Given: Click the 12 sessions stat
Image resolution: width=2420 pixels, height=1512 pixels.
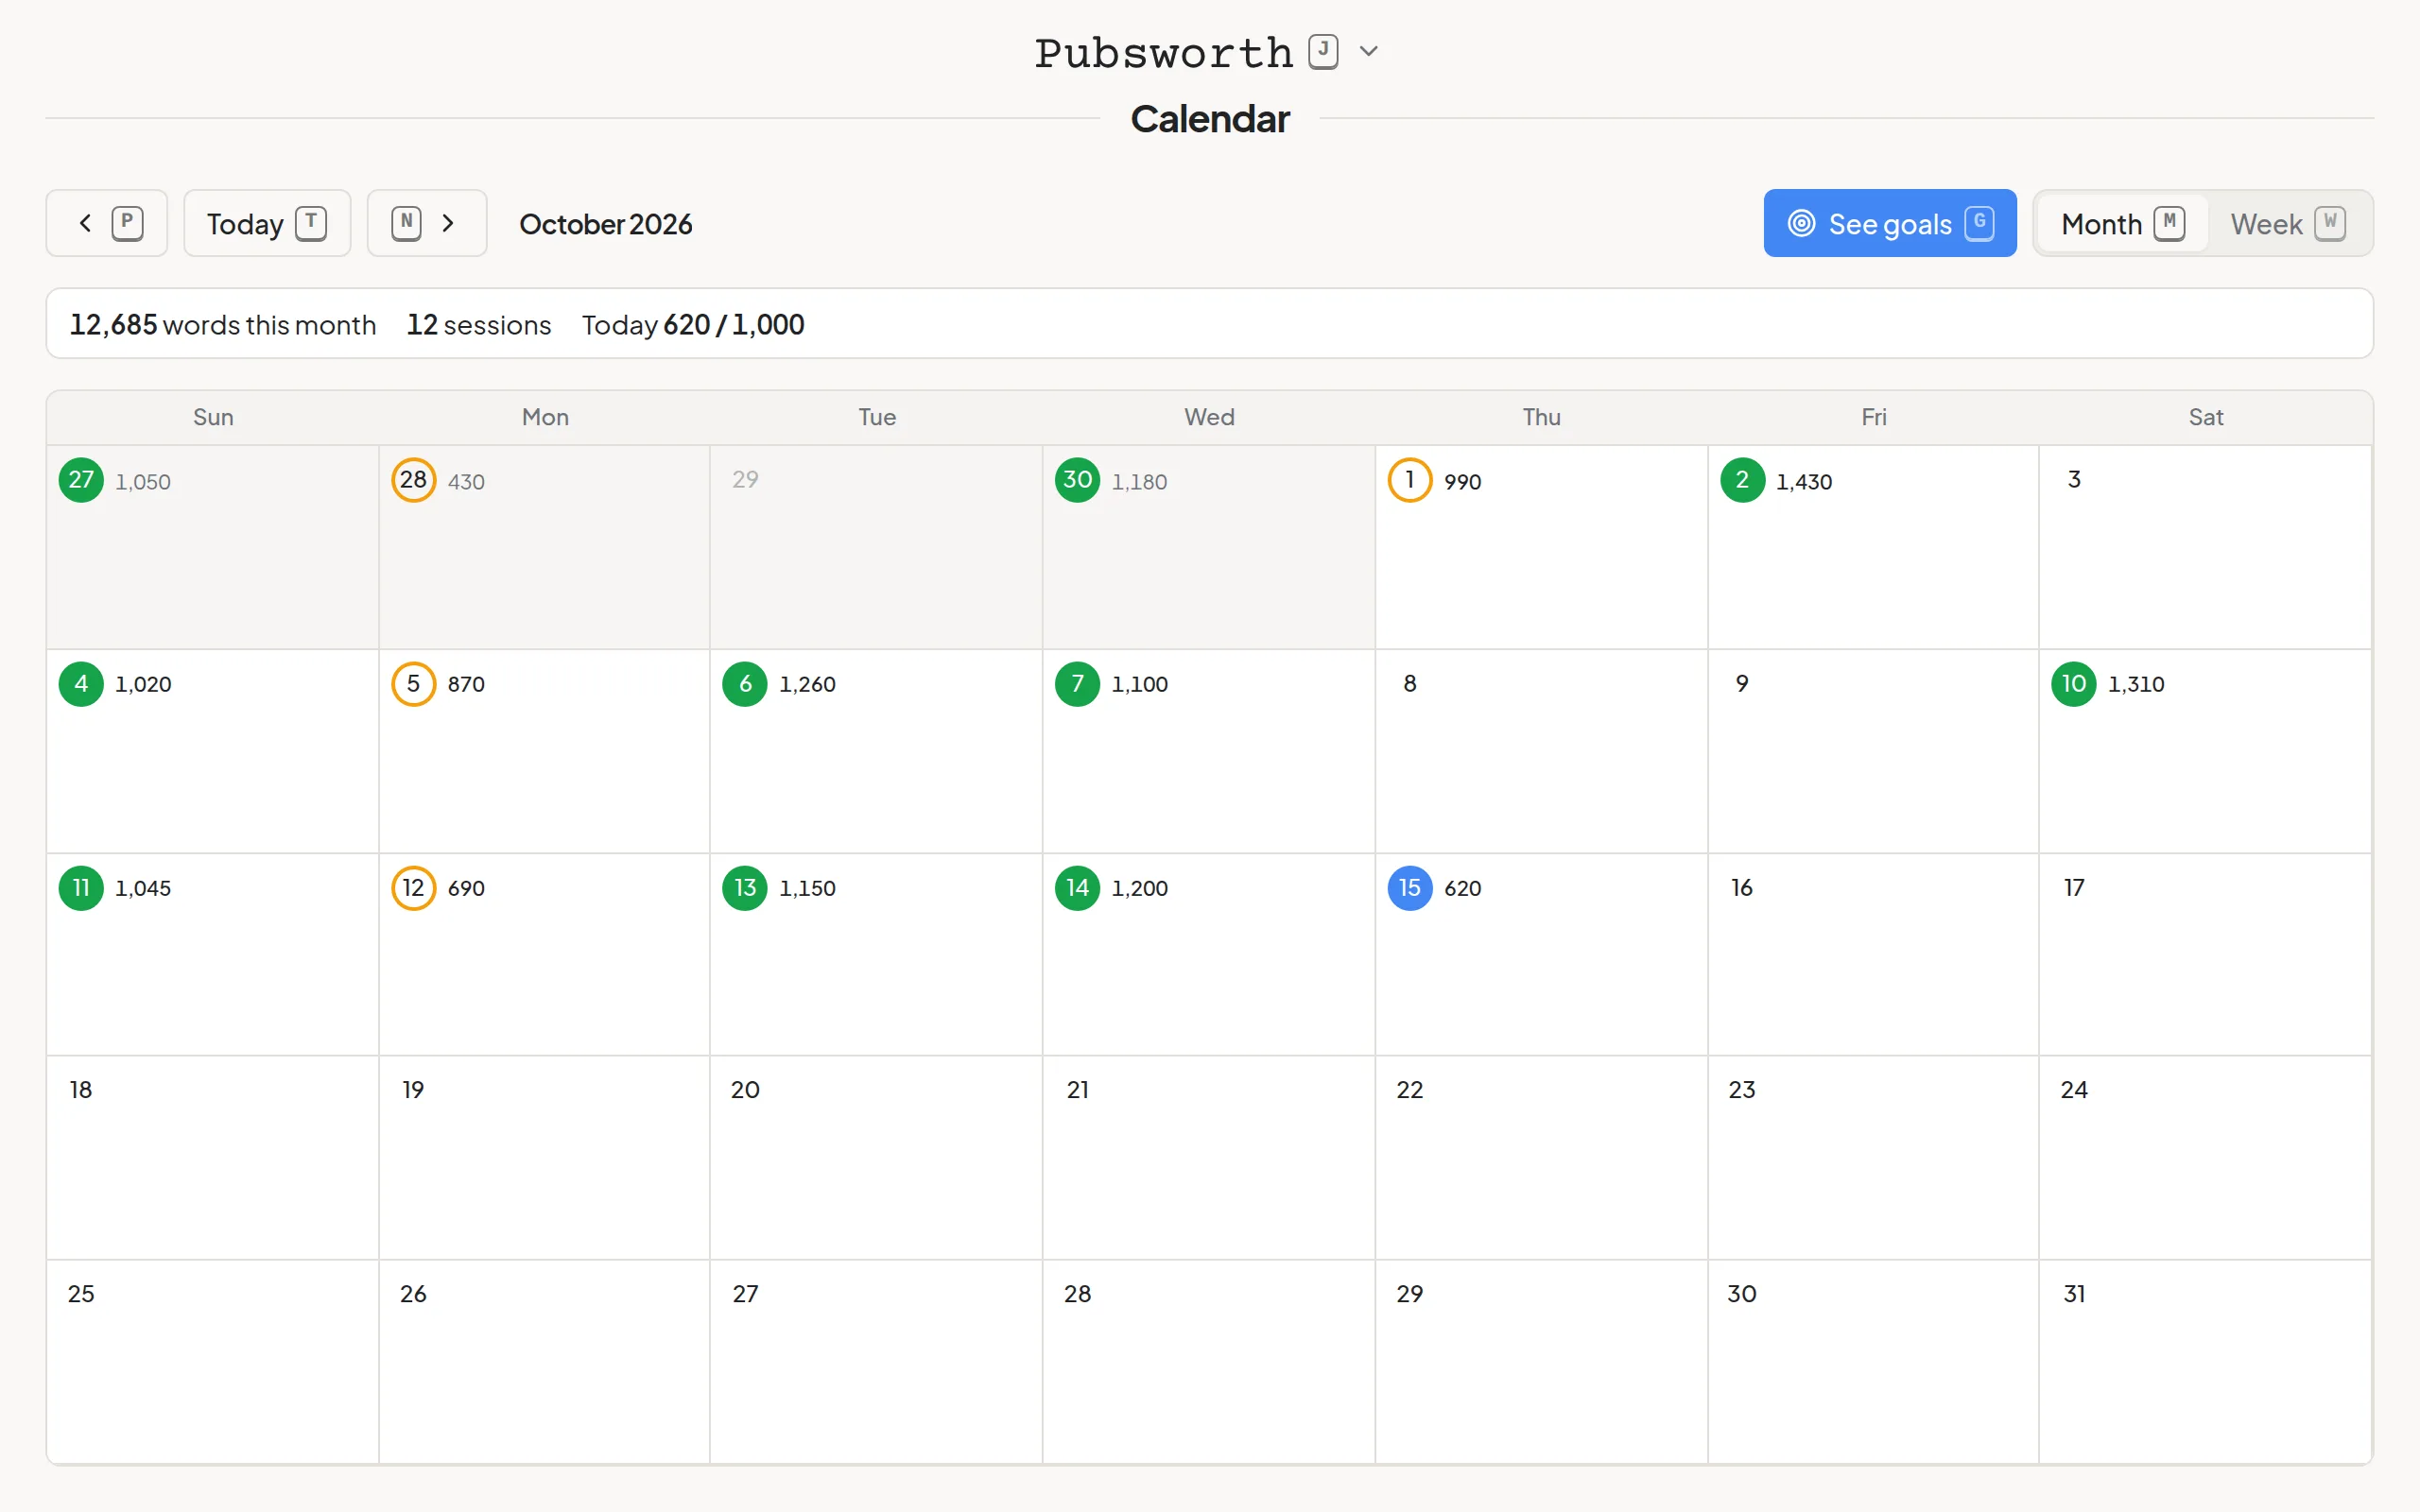Looking at the screenshot, I should [479, 324].
